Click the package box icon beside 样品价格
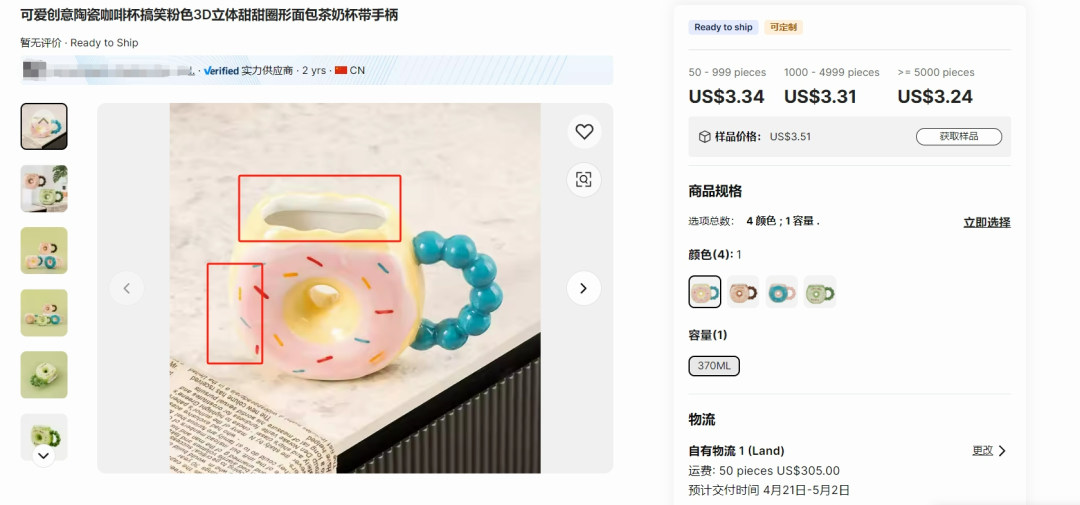1080x505 pixels. coord(705,136)
